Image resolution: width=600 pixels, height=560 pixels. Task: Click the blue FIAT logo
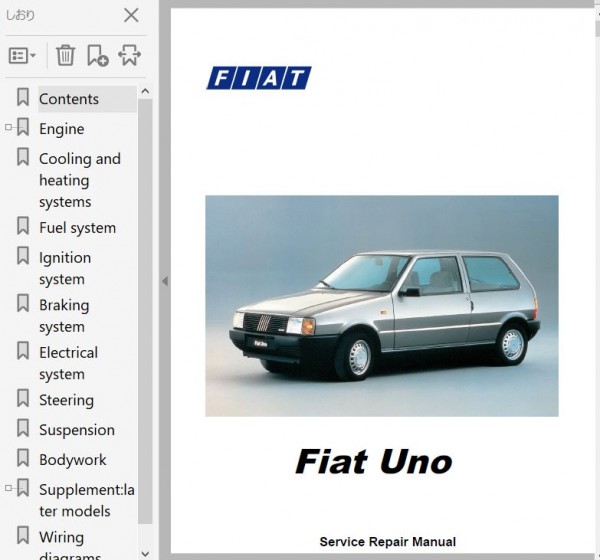pyautogui.click(x=259, y=78)
